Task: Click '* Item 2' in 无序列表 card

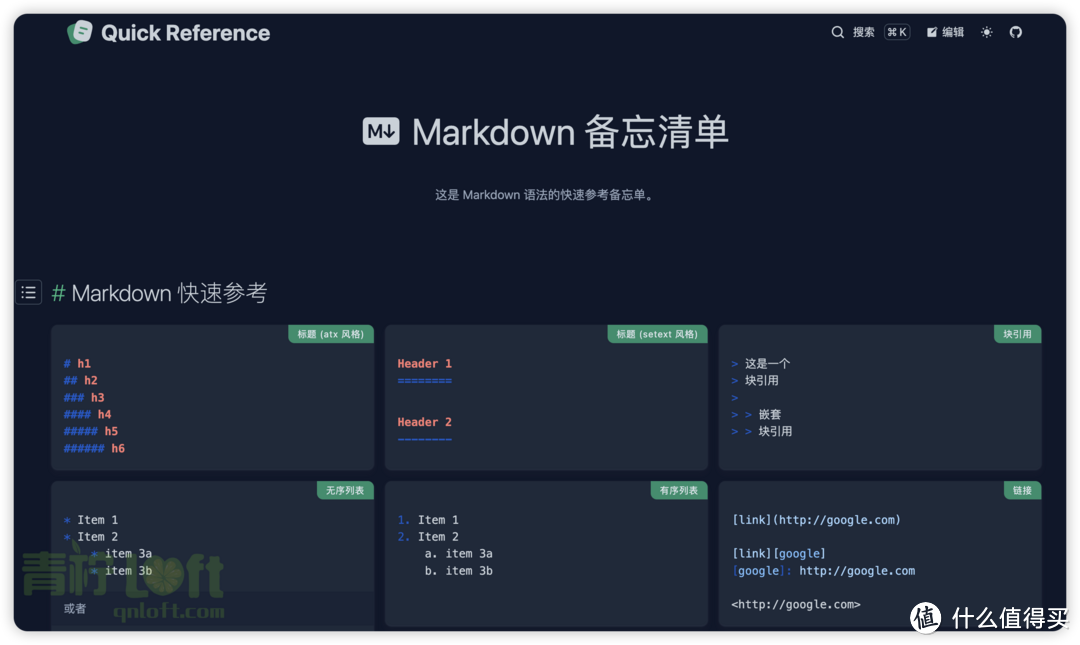Action: pyautogui.click(x=91, y=537)
